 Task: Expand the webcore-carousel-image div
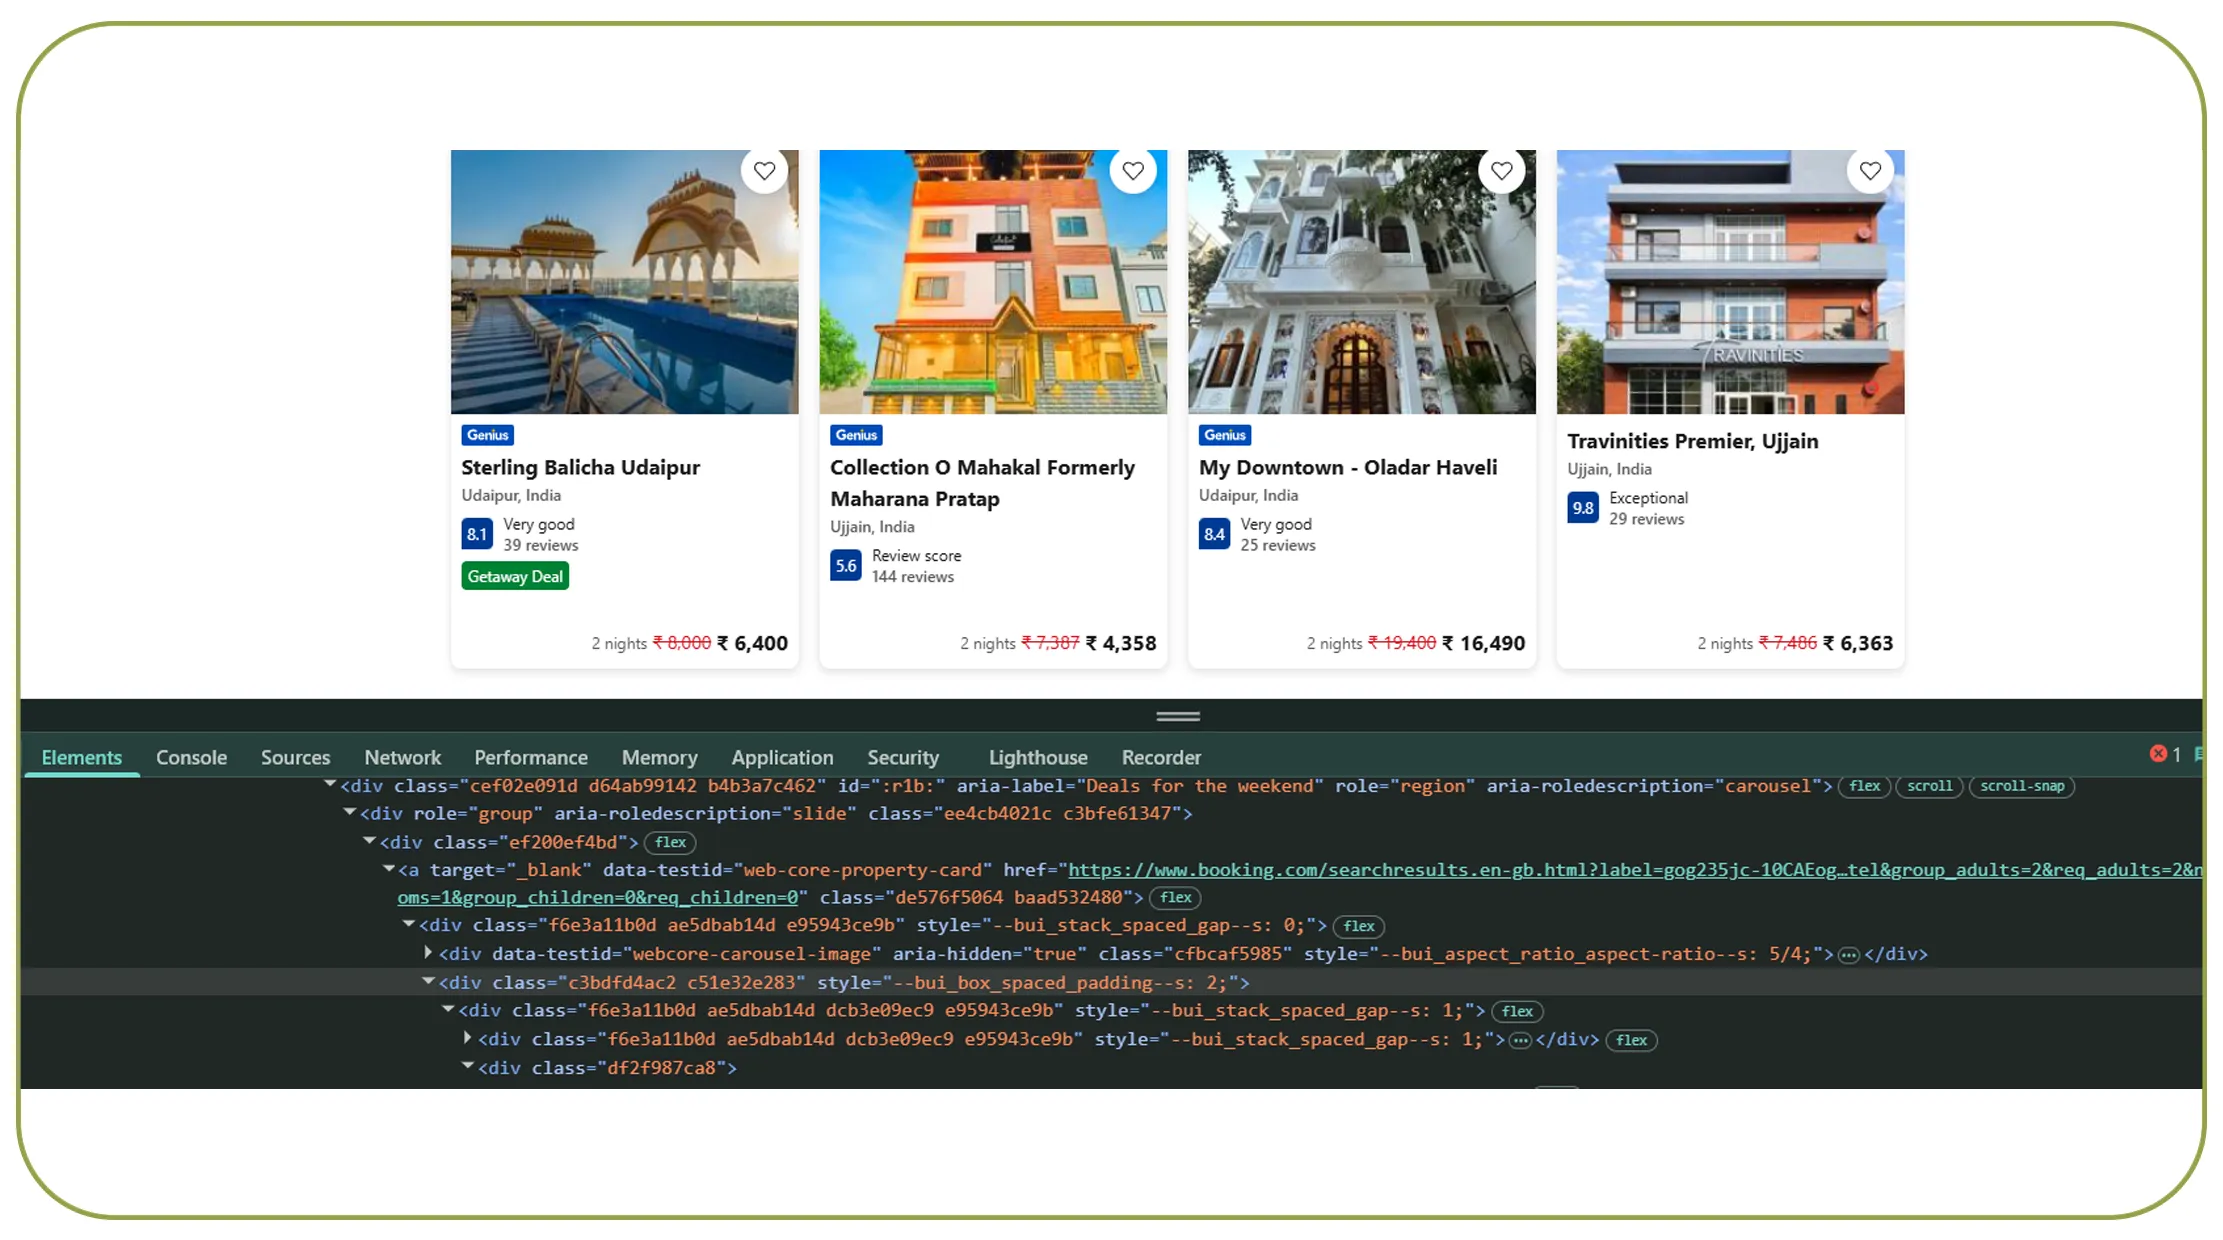(x=428, y=953)
